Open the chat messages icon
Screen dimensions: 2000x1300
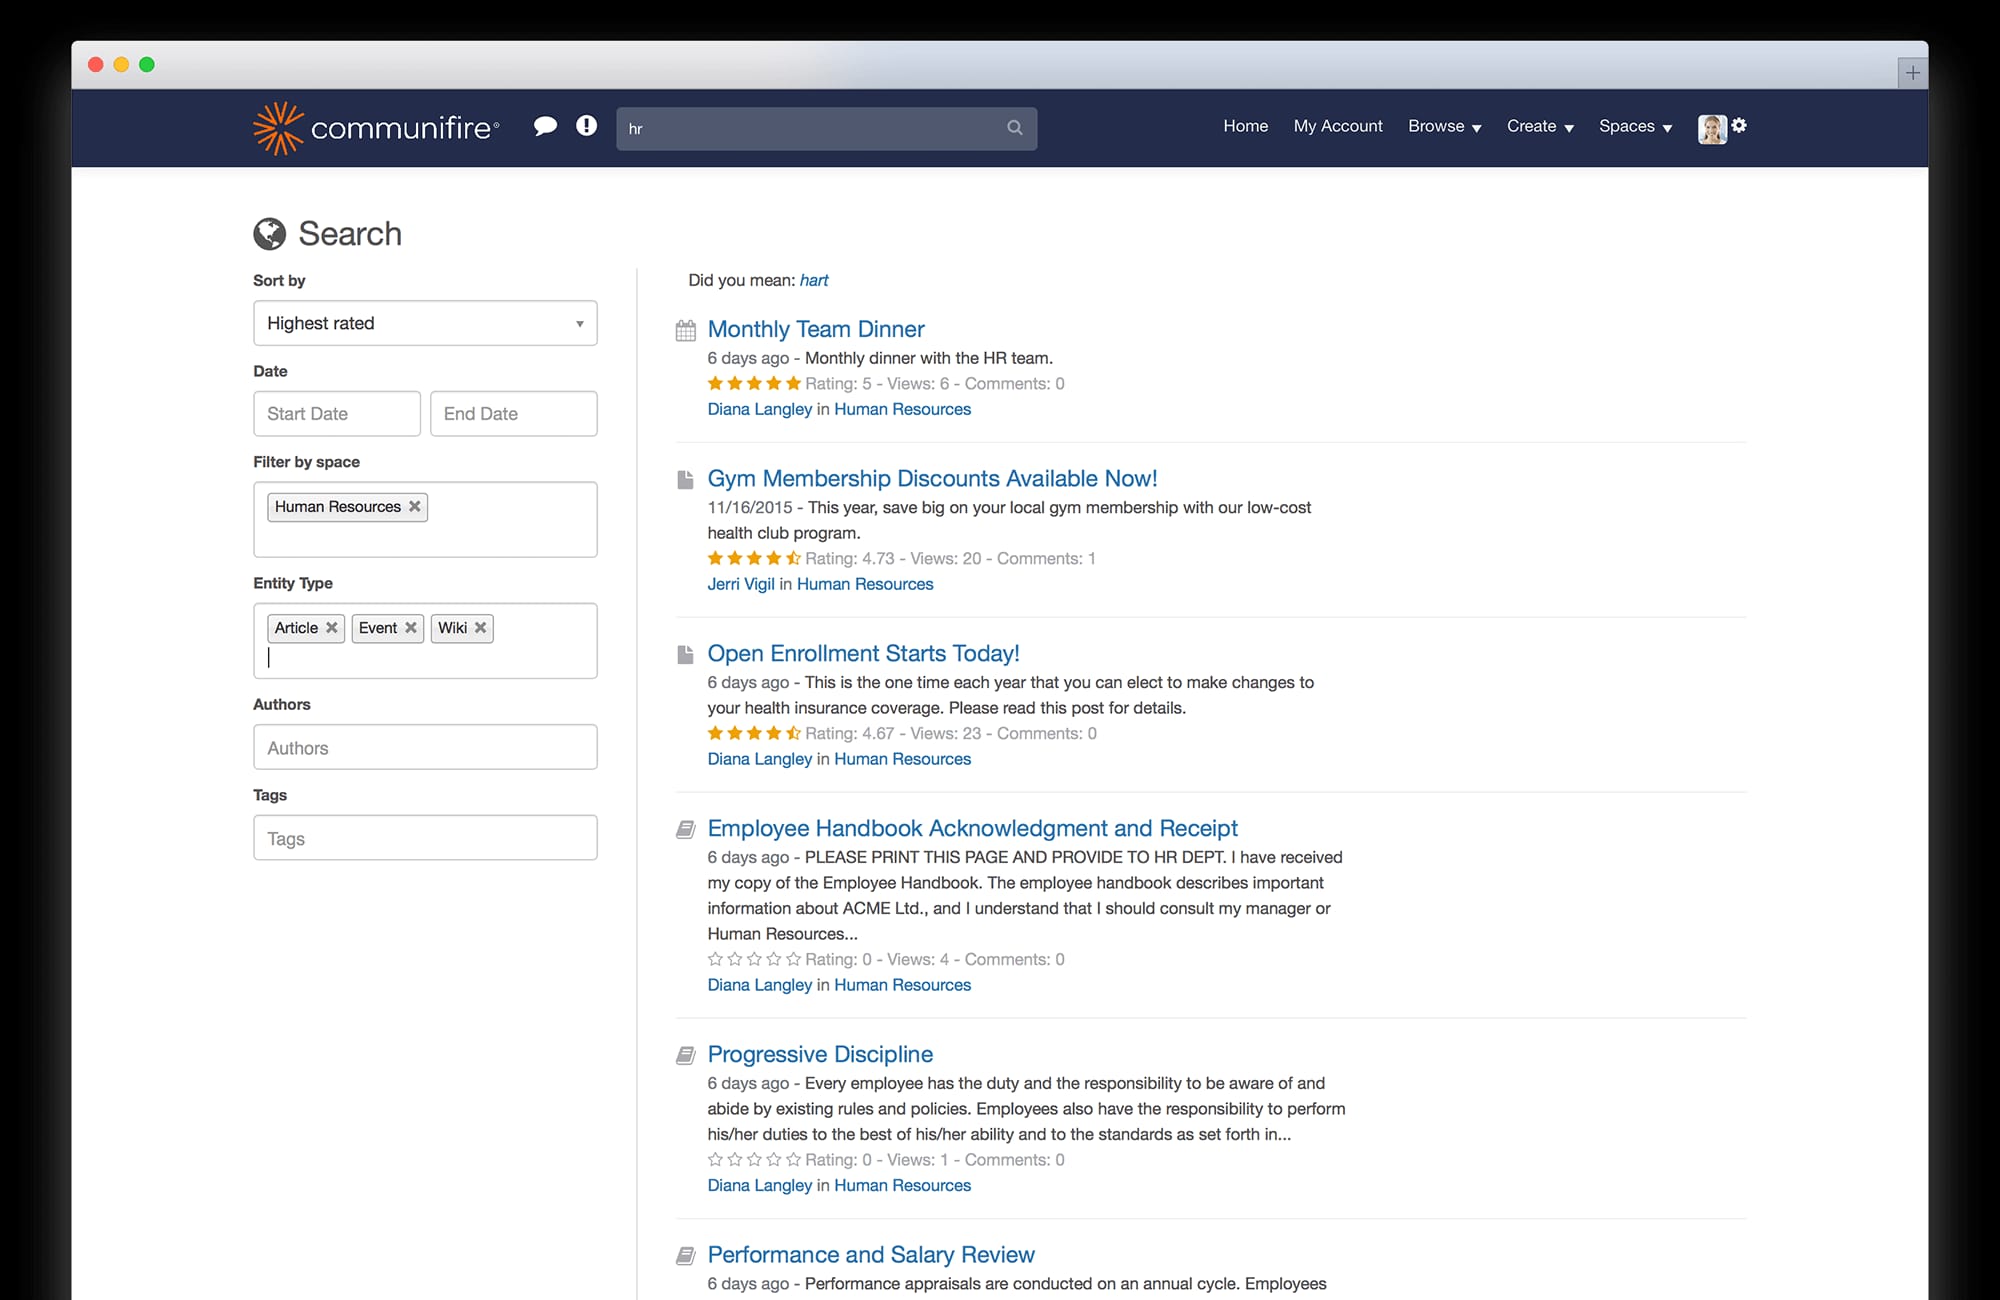point(546,126)
